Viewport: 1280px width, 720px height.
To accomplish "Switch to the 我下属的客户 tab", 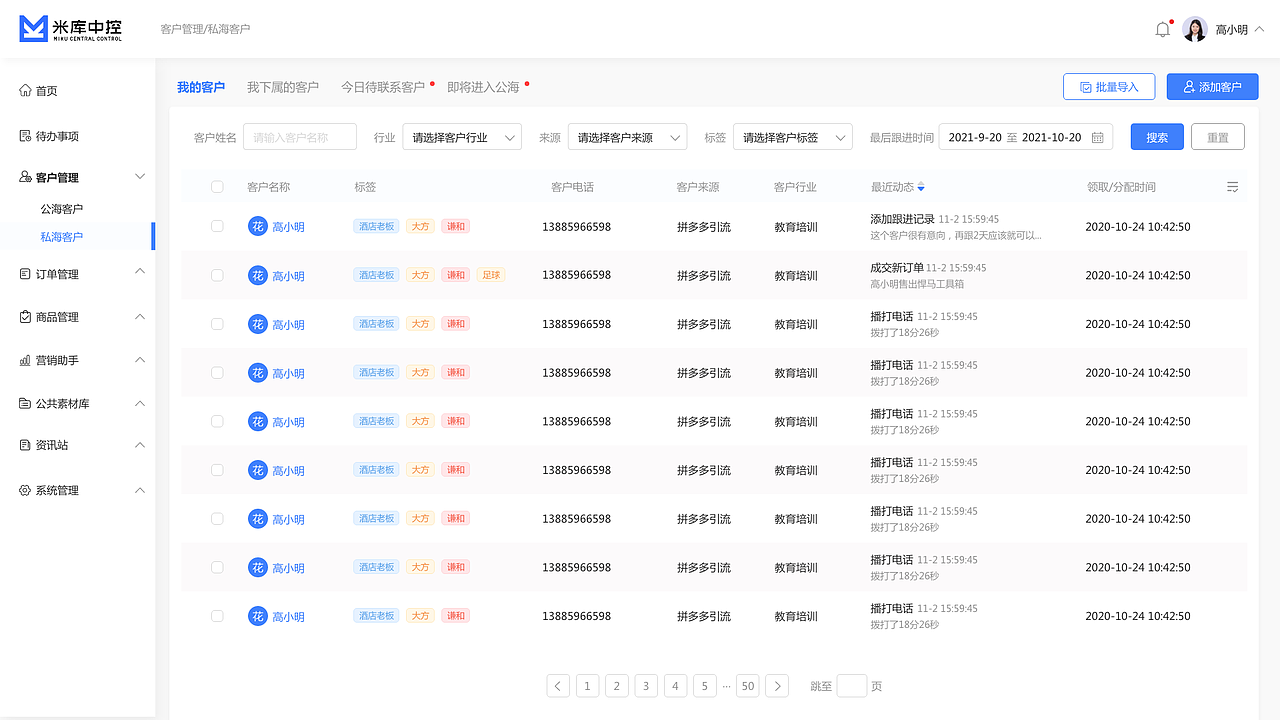I will click(283, 88).
